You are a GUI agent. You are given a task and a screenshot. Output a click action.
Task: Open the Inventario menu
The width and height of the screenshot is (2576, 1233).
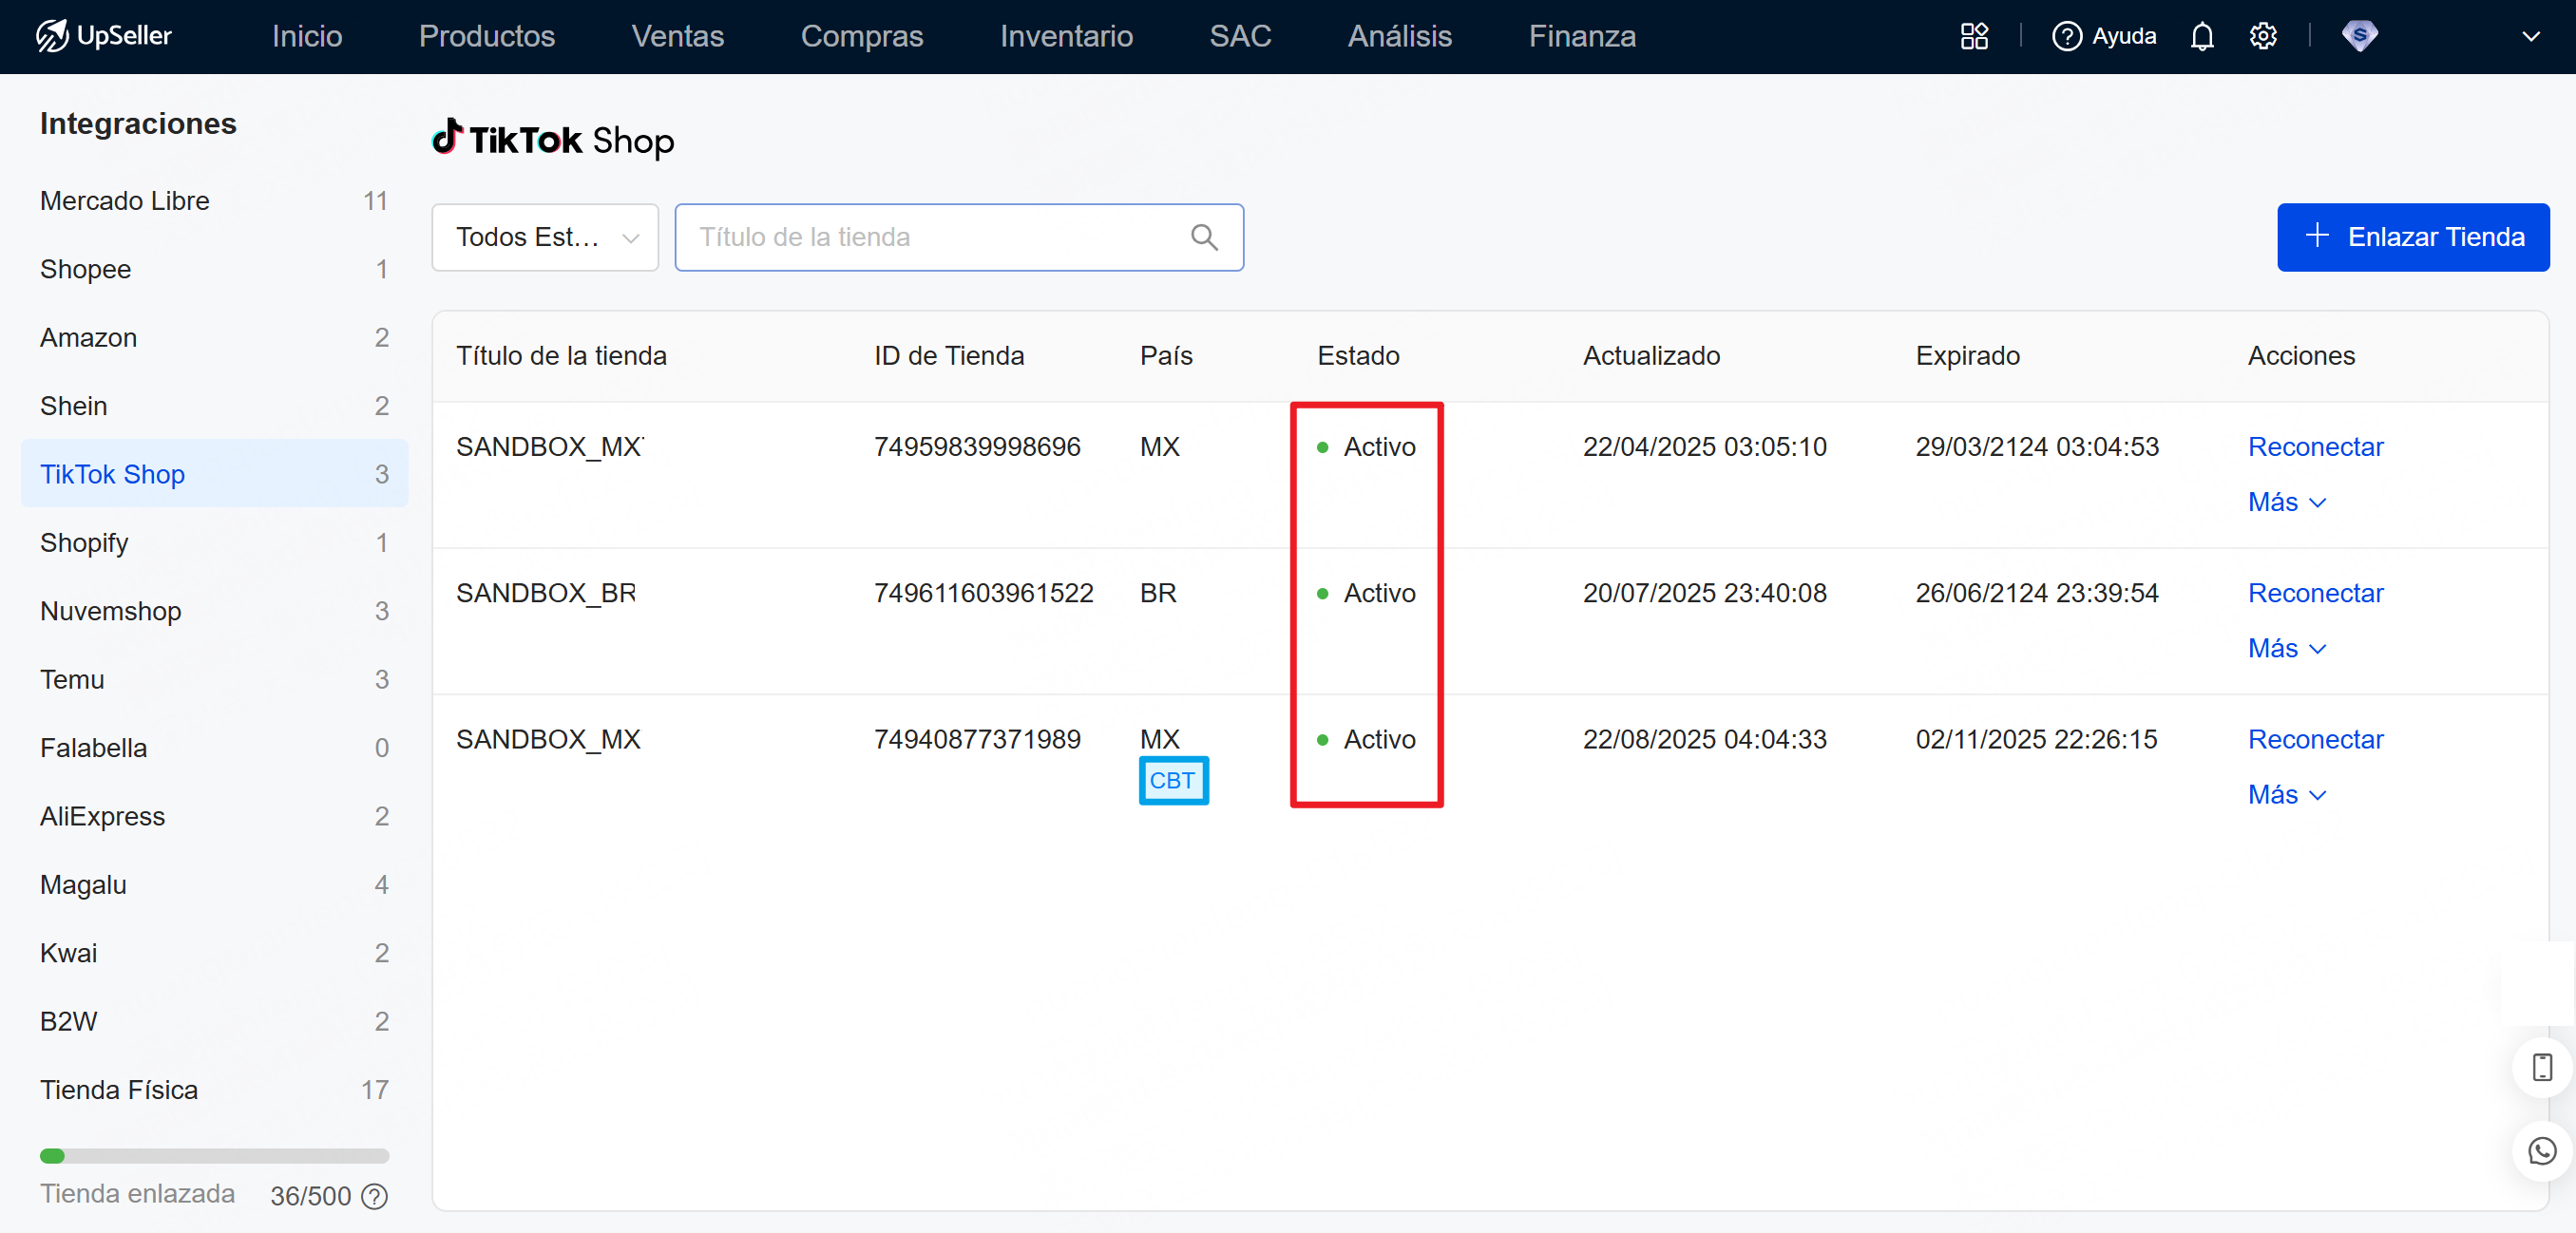pyautogui.click(x=1066, y=36)
